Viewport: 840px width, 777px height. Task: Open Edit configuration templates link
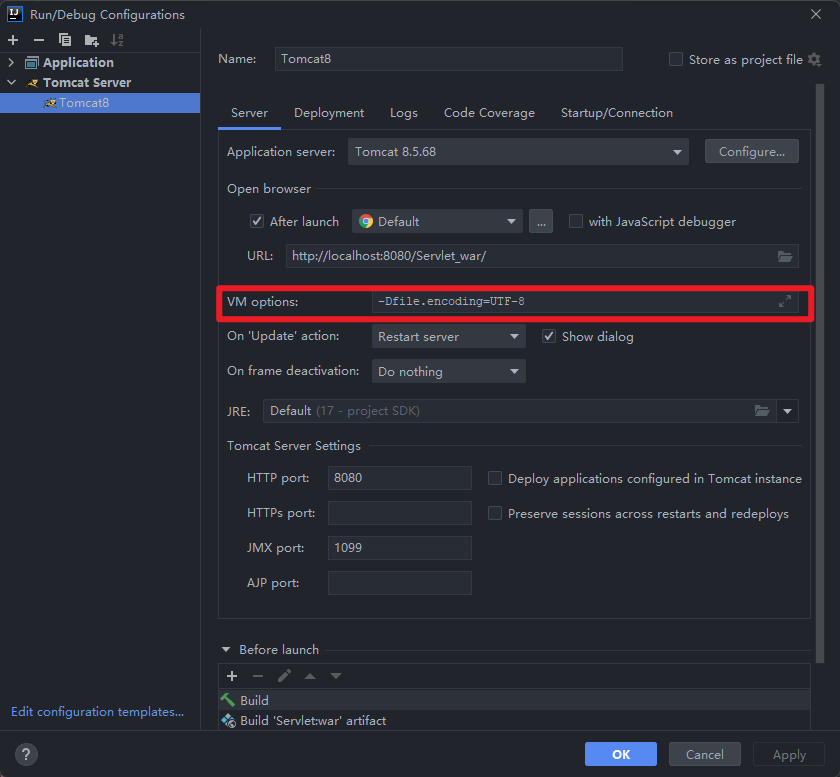point(97,712)
